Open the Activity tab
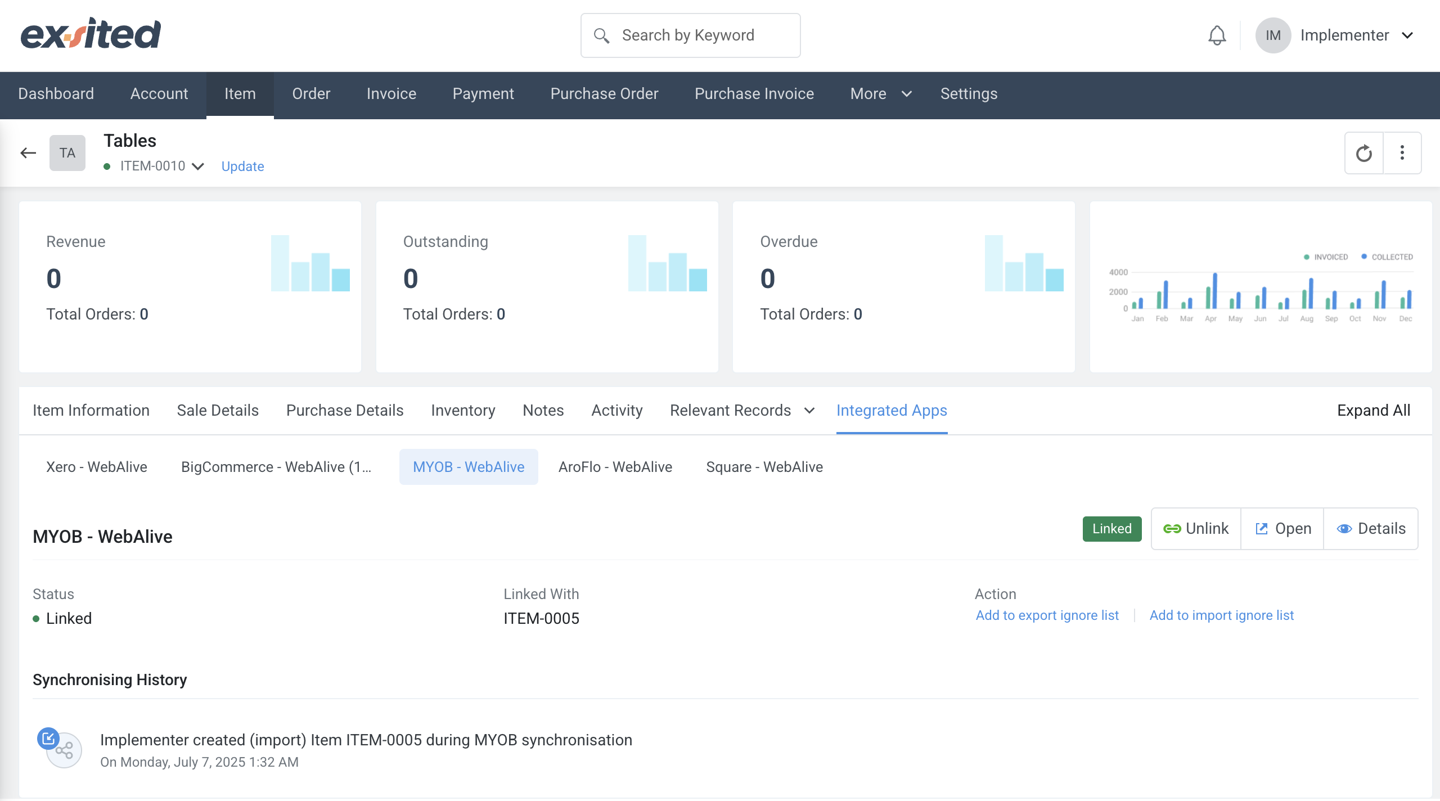 click(617, 411)
